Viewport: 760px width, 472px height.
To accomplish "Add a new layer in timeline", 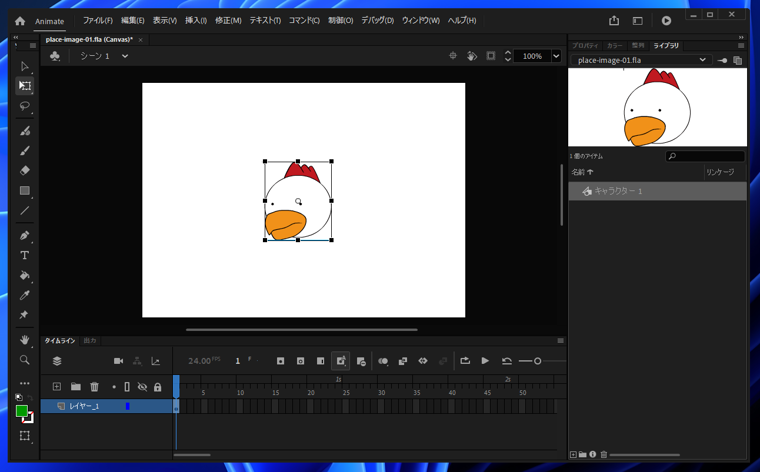I will [57, 387].
